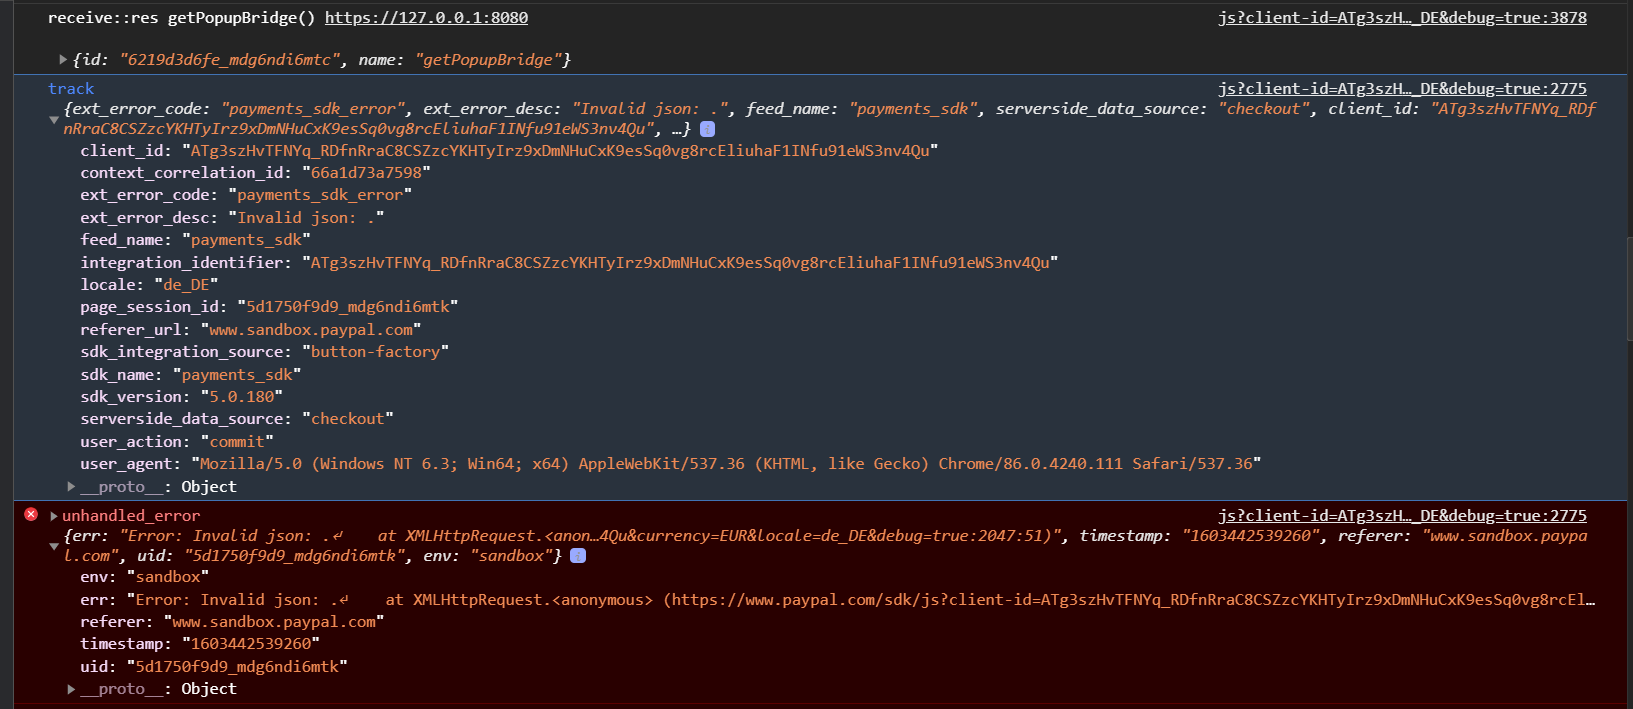Image resolution: width=1633 pixels, height=709 pixels.
Task: Expand the getPopupBridge id object
Action: [x=63, y=60]
